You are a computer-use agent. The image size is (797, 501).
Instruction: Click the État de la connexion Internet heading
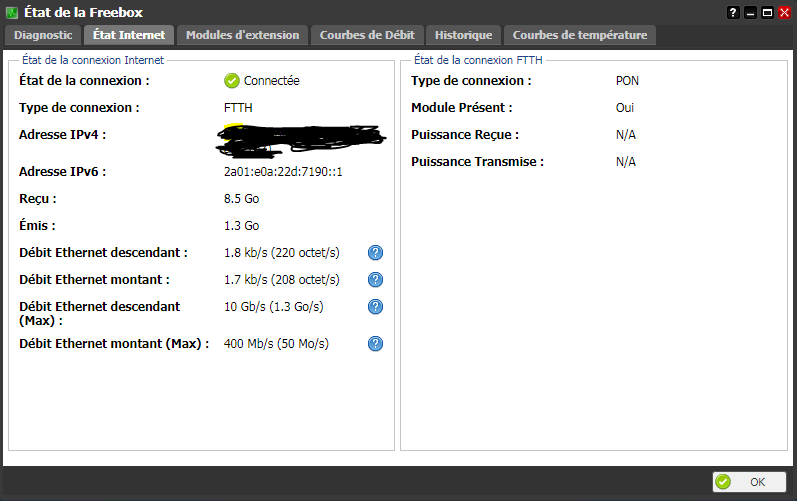(93, 60)
